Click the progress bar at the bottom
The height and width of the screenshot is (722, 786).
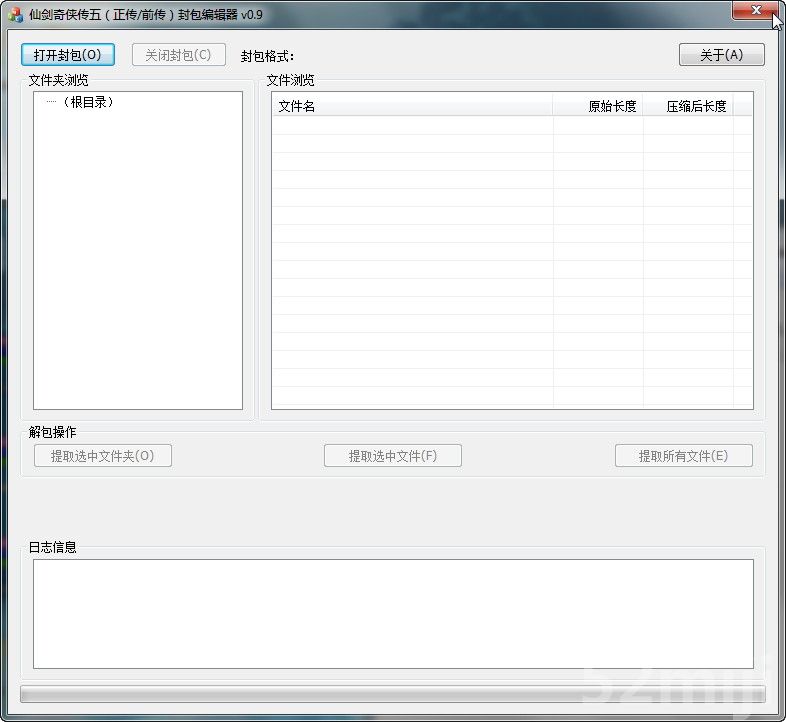coord(392,694)
